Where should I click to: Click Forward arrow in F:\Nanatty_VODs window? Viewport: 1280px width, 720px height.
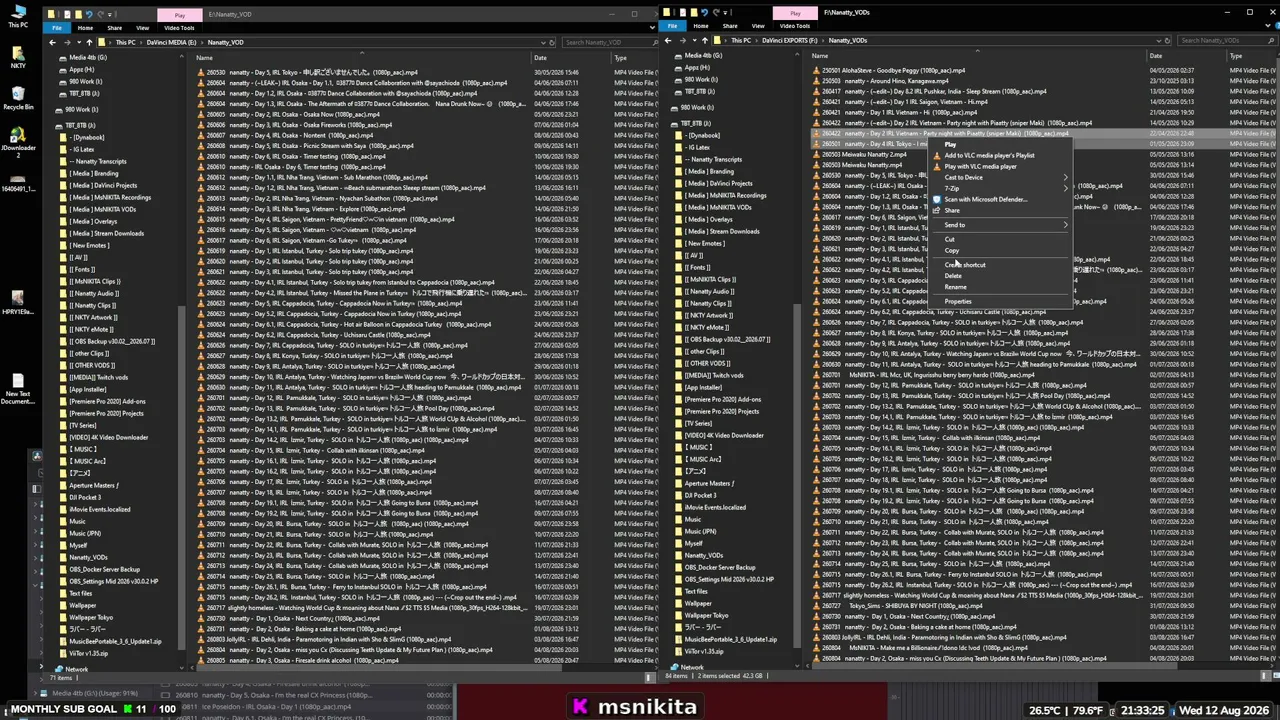681,41
